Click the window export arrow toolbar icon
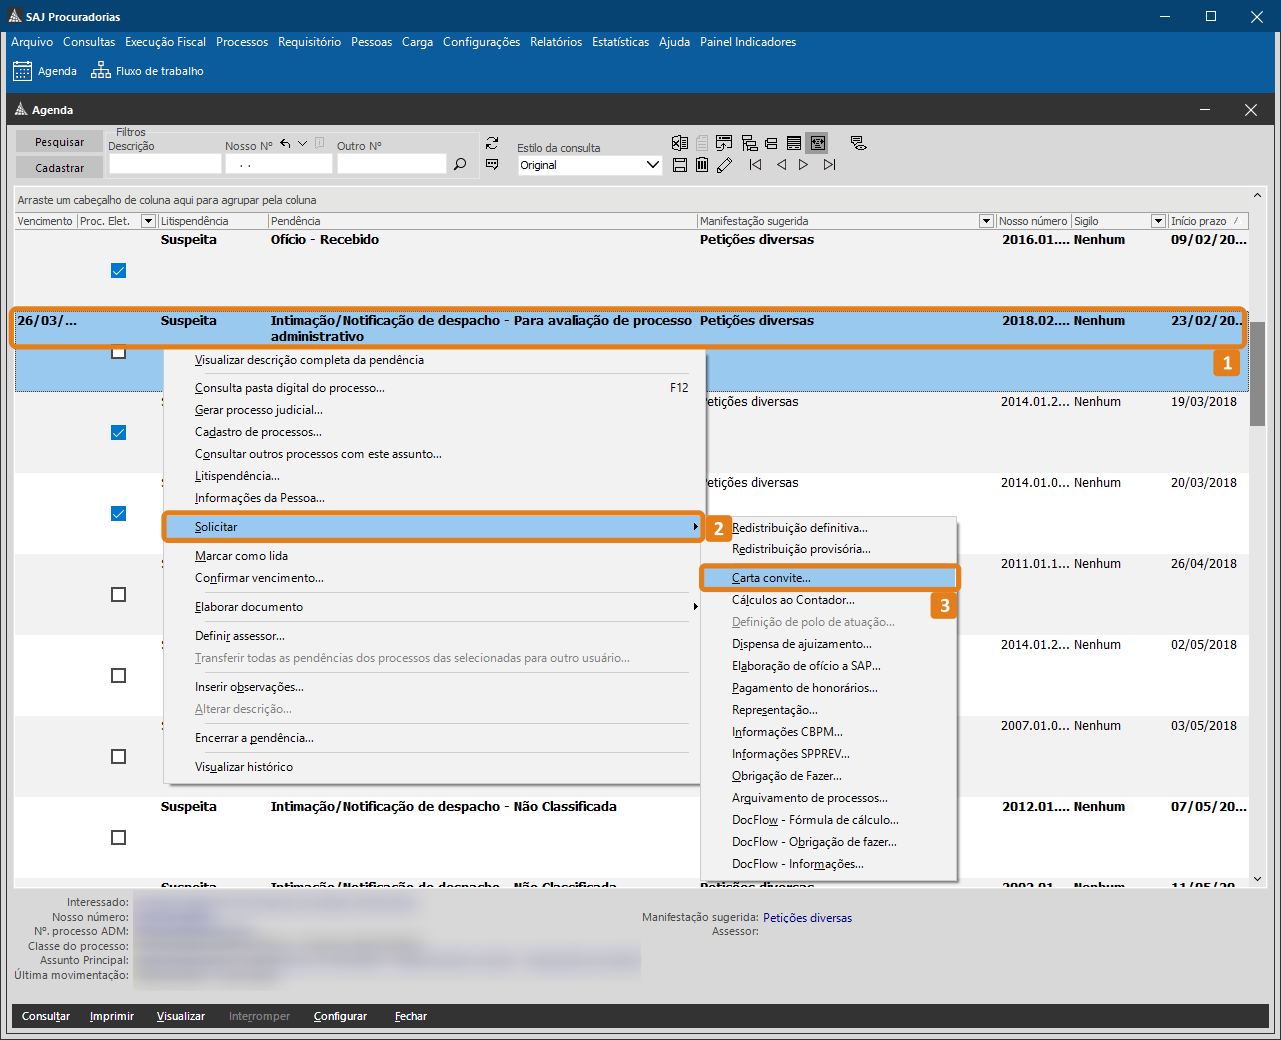This screenshot has height=1040, width=1281. (x=724, y=143)
